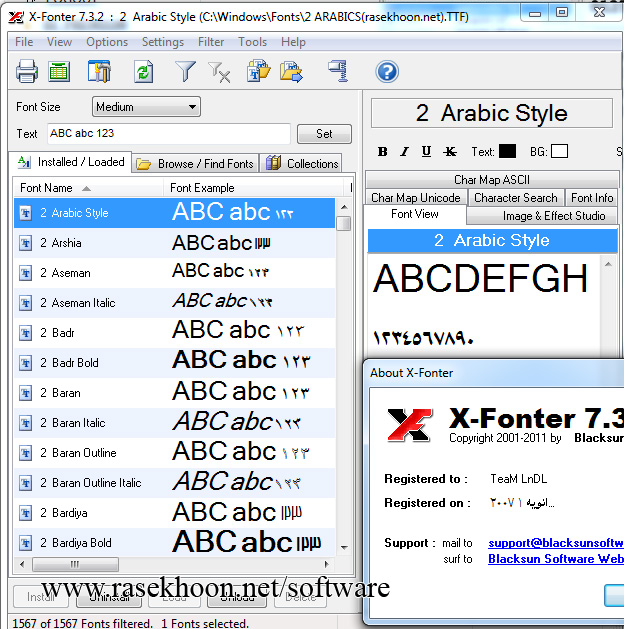Click font list scrollbar down arrow
The width and height of the screenshot is (624, 629).
pyautogui.click(x=344, y=548)
